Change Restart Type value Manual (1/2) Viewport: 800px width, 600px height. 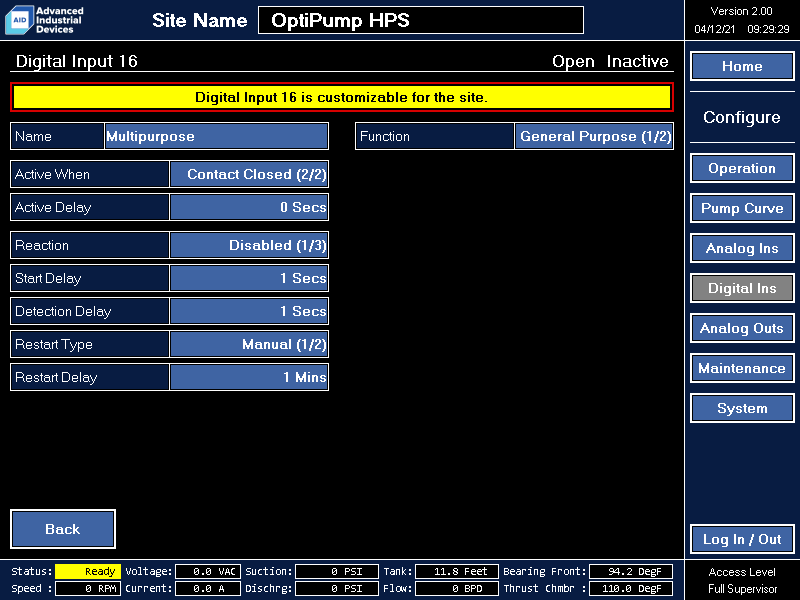[249, 344]
